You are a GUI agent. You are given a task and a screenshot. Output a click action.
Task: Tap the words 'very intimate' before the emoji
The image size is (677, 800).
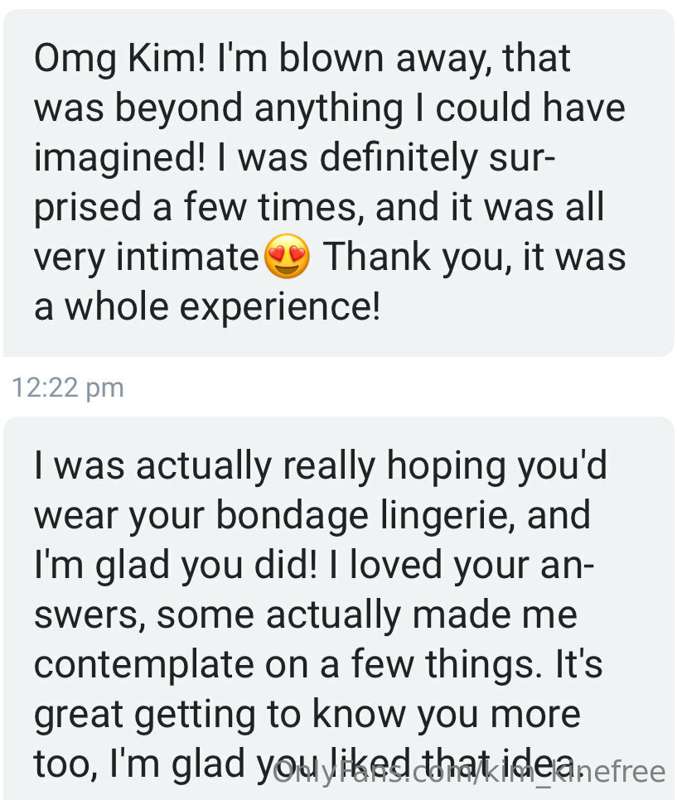[x=146, y=257]
